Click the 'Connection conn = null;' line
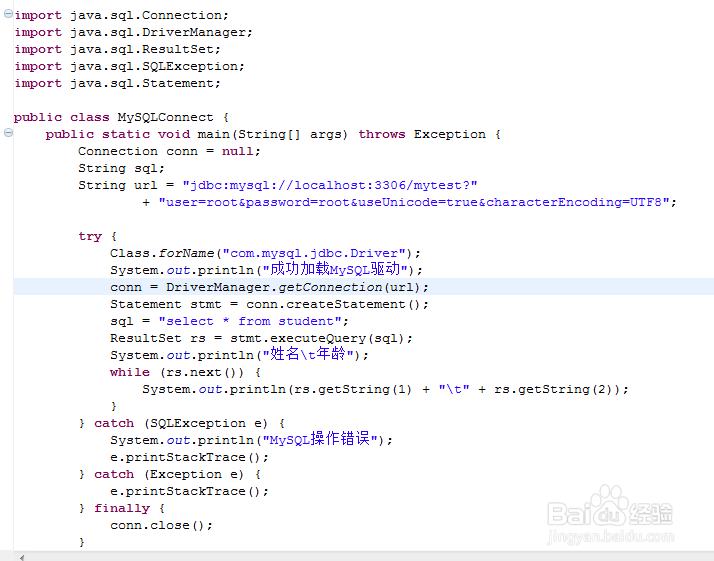 pos(169,151)
